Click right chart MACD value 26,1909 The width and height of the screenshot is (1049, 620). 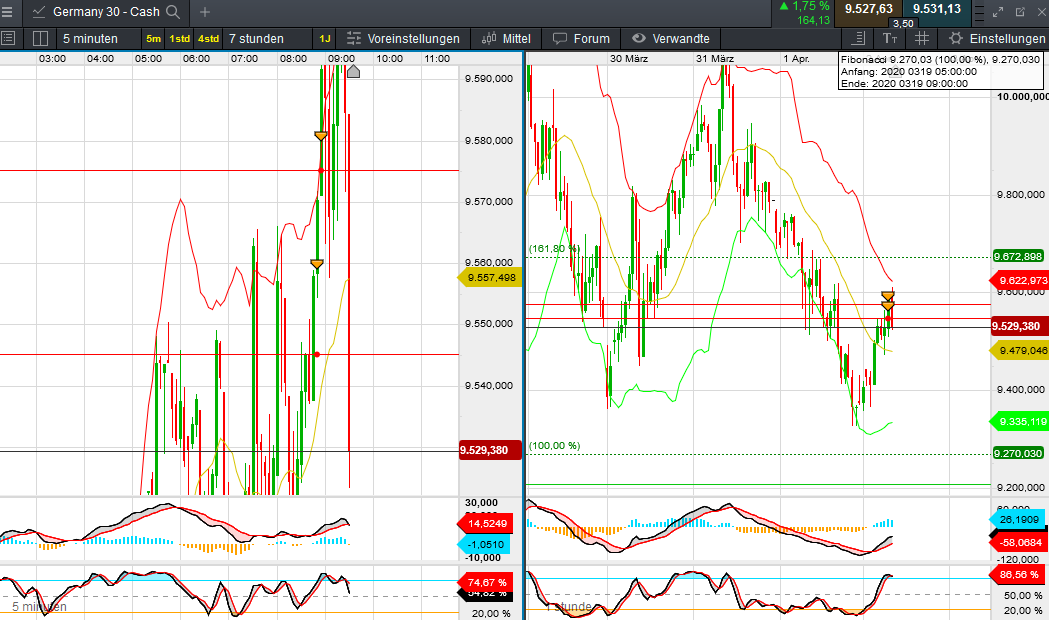pos(1018,520)
